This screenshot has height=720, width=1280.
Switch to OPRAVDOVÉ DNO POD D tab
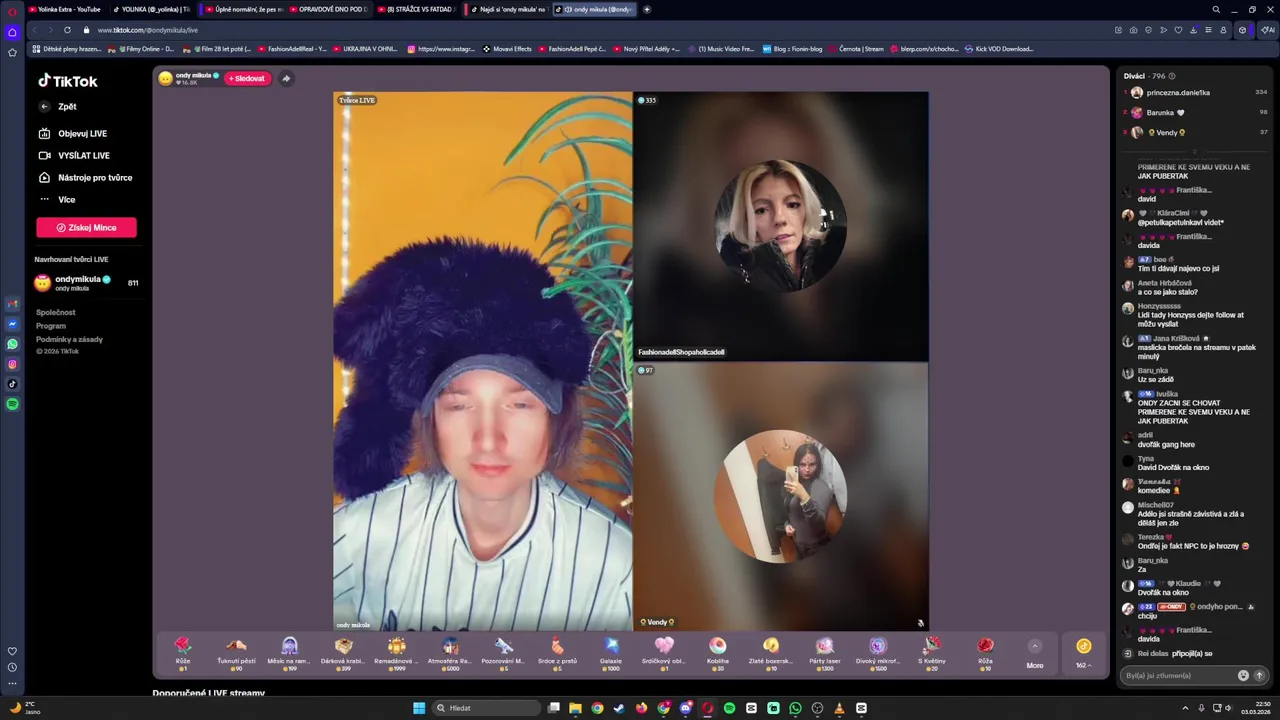[331, 9]
